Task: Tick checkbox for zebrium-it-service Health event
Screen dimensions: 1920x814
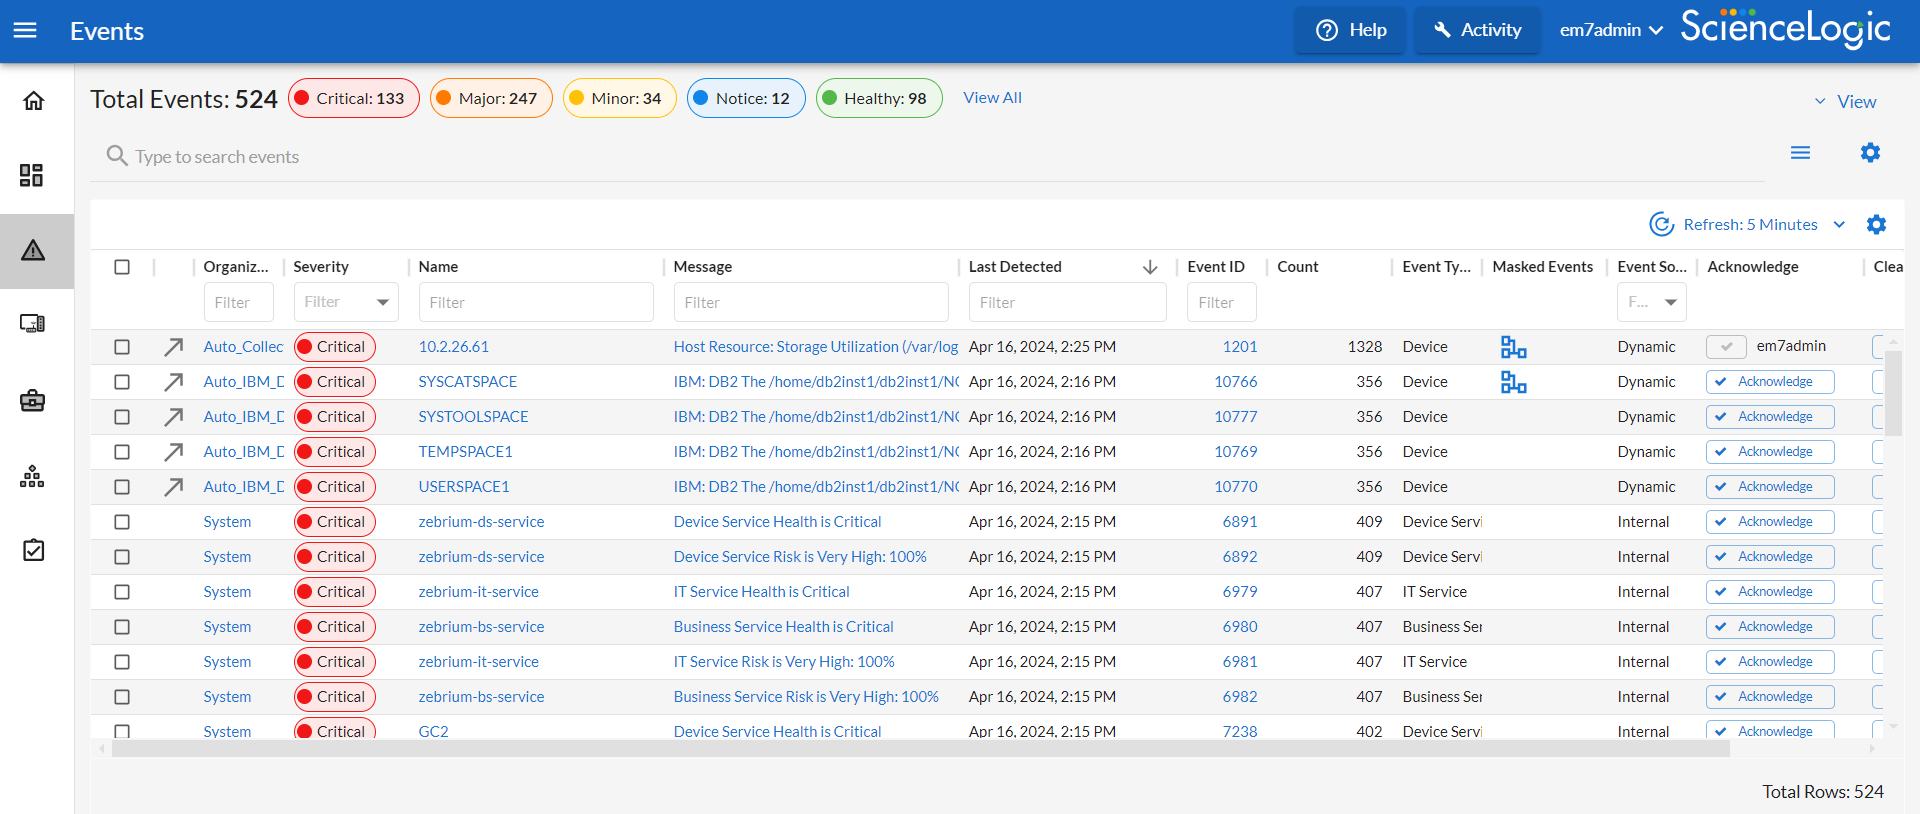Action: click(x=122, y=592)
